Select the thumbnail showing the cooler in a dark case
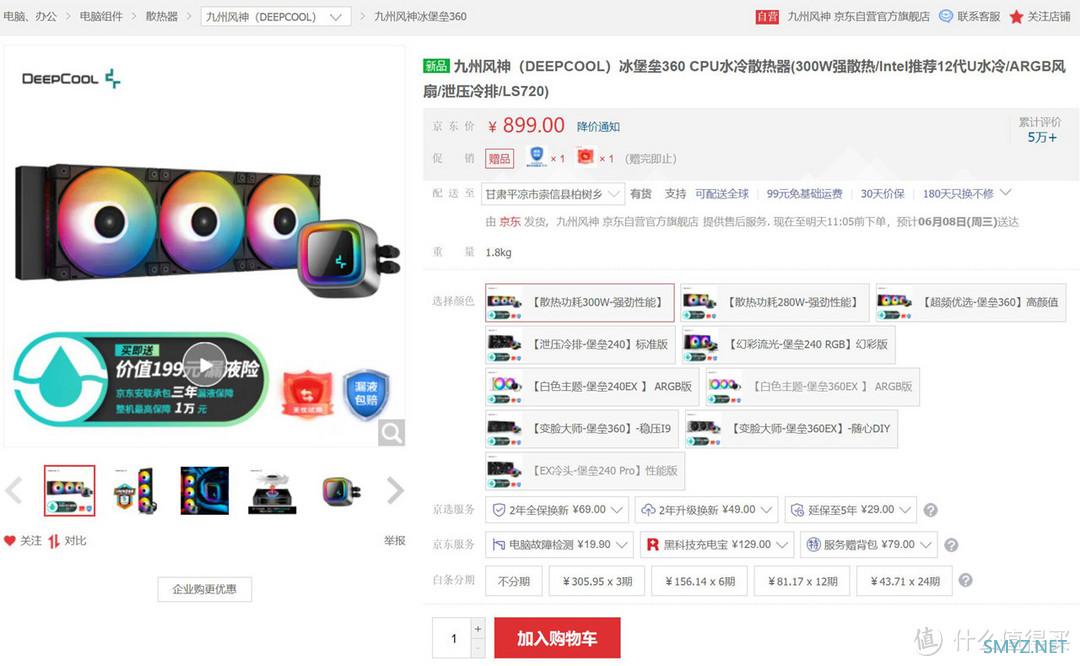The height and width of the screenshot is (666, 1080). tap(205, 490)
